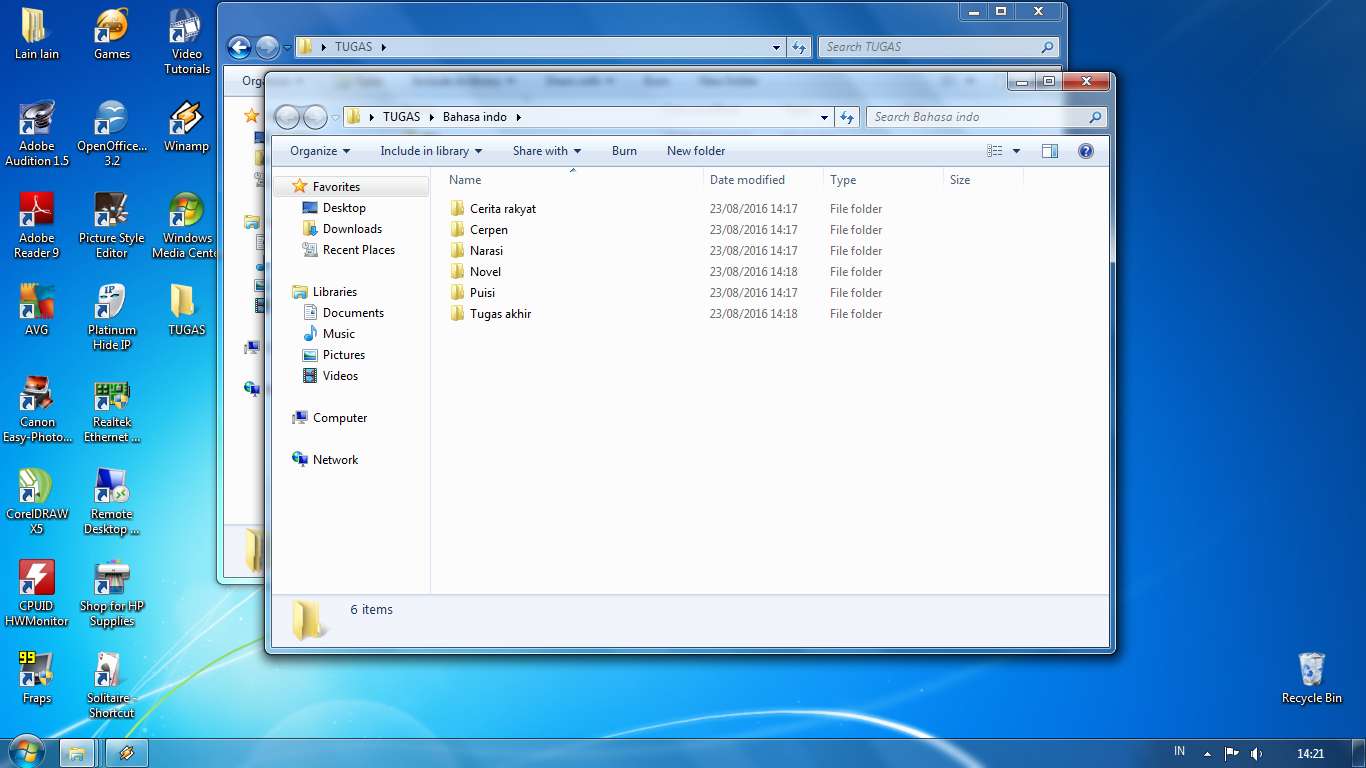Open Shop for HP Supplies icon
1366x768 pixels.
pyautogui.click(x=112, y=593)
